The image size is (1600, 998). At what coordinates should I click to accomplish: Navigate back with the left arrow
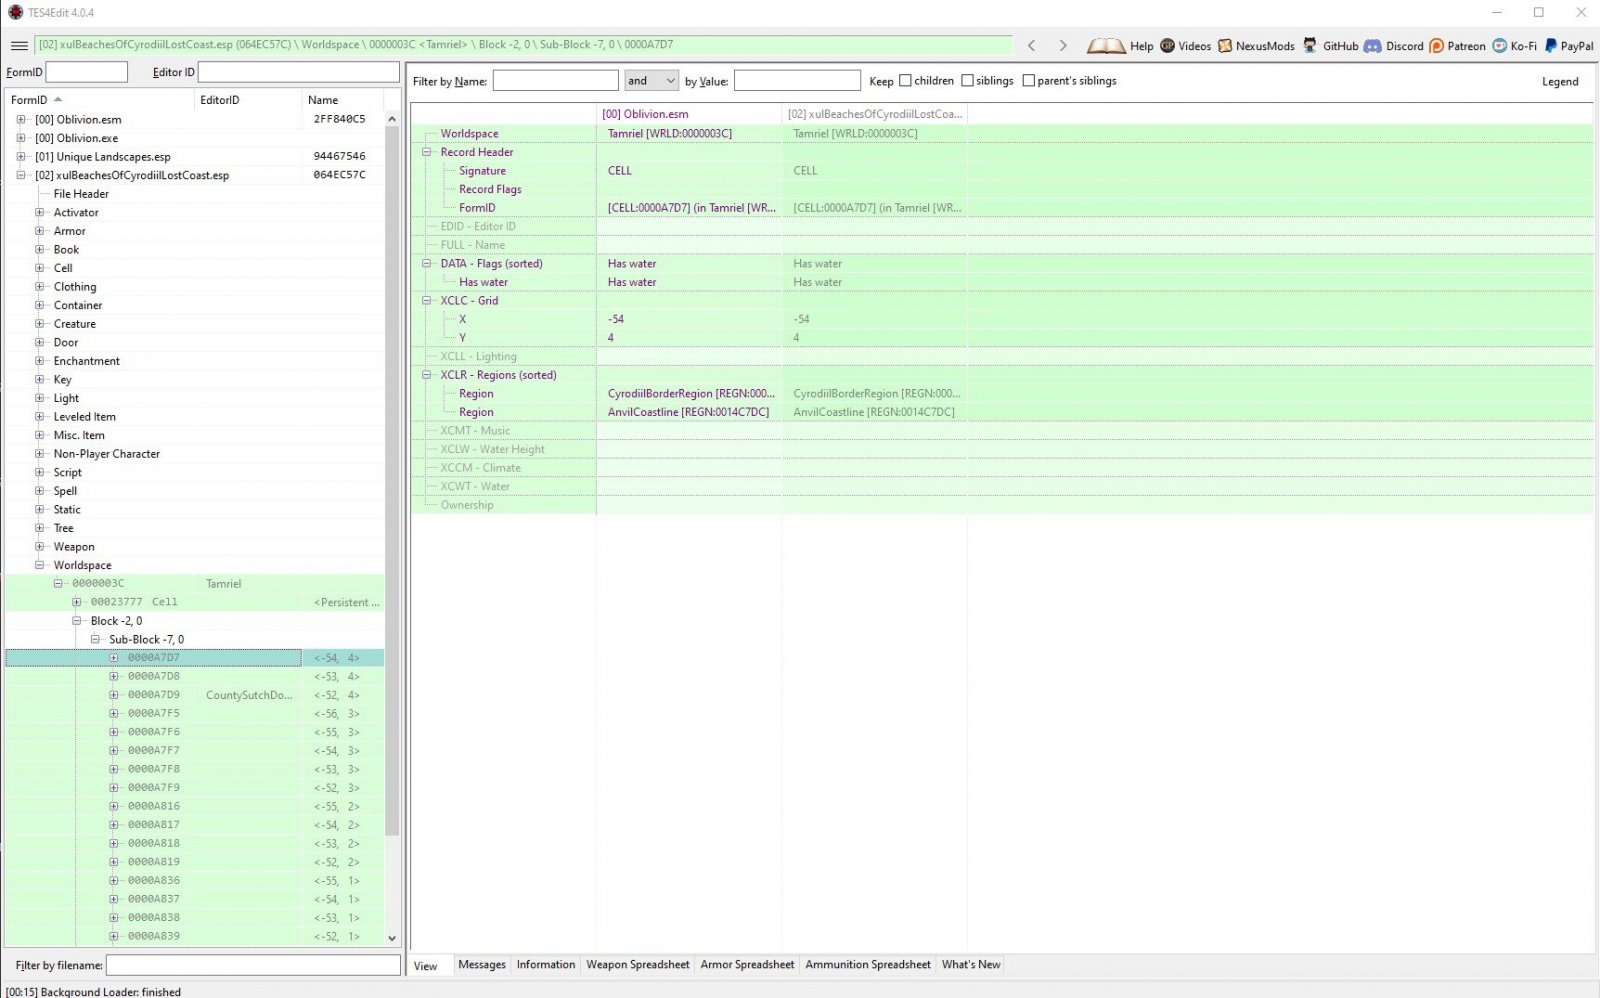click(x=1032, y=46)
